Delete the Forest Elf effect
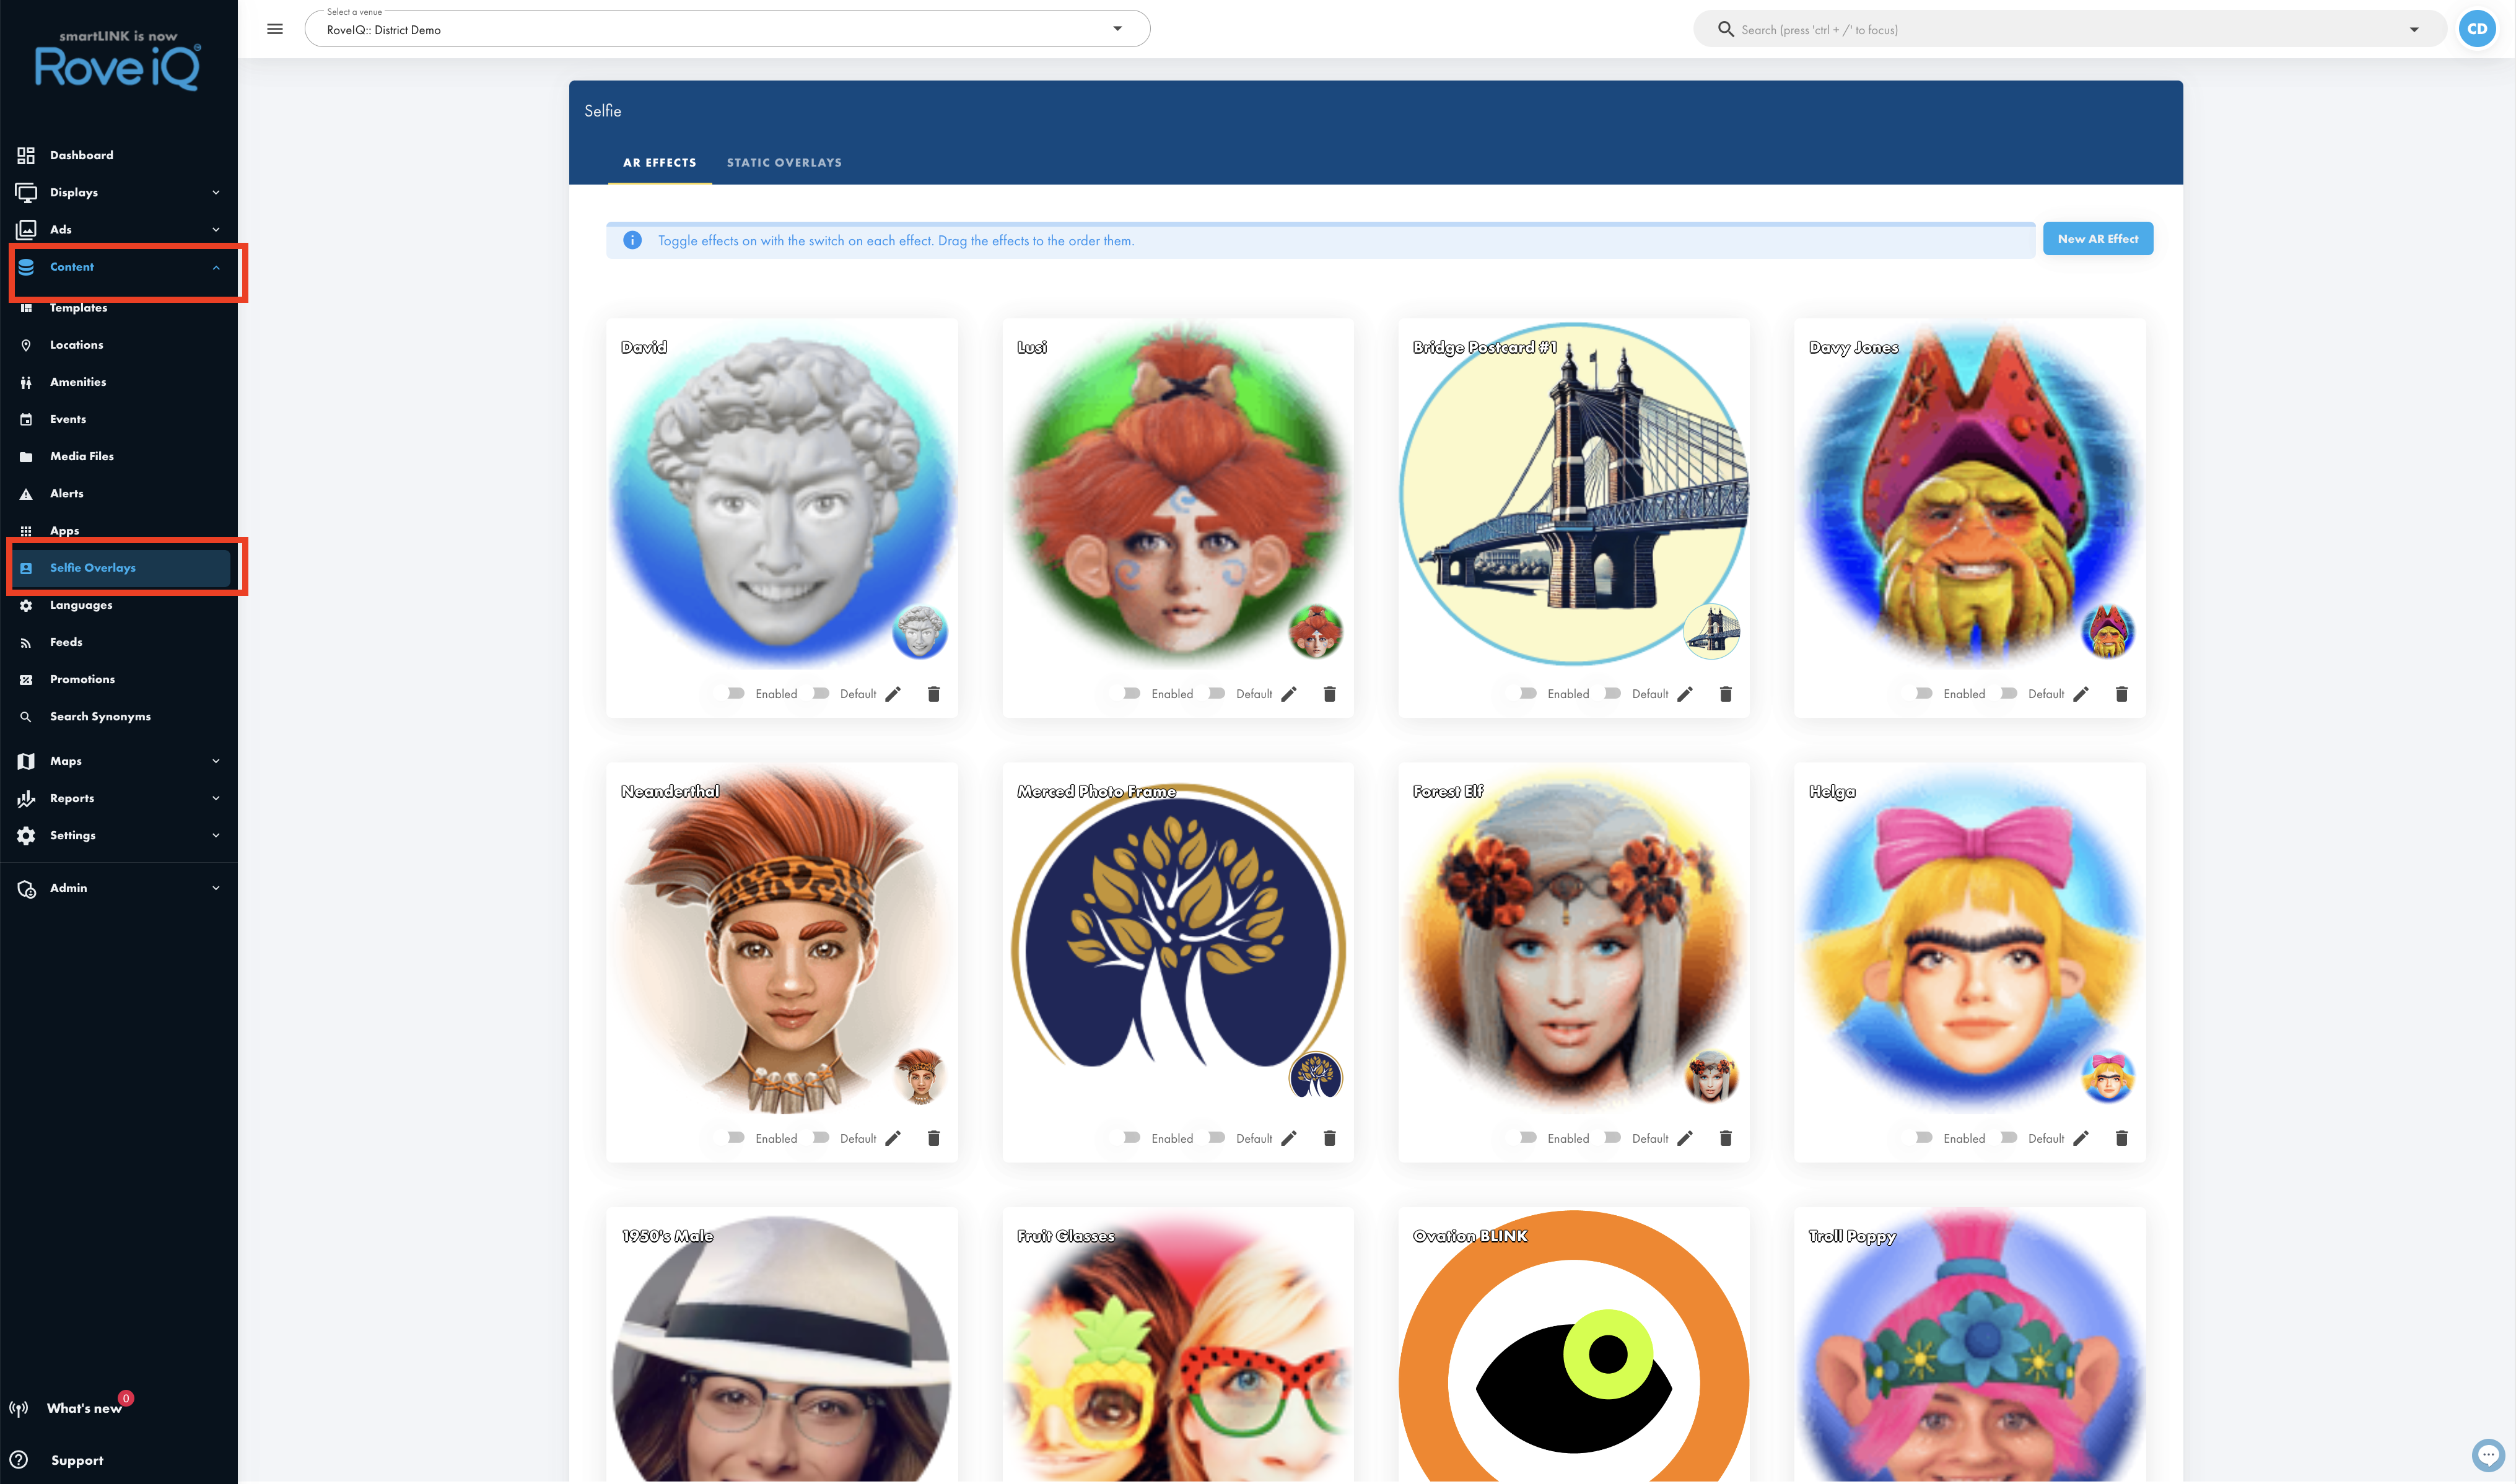Image resolution: width=2516 pixels, height=1484 pixels. (x=1725, y=1138)
